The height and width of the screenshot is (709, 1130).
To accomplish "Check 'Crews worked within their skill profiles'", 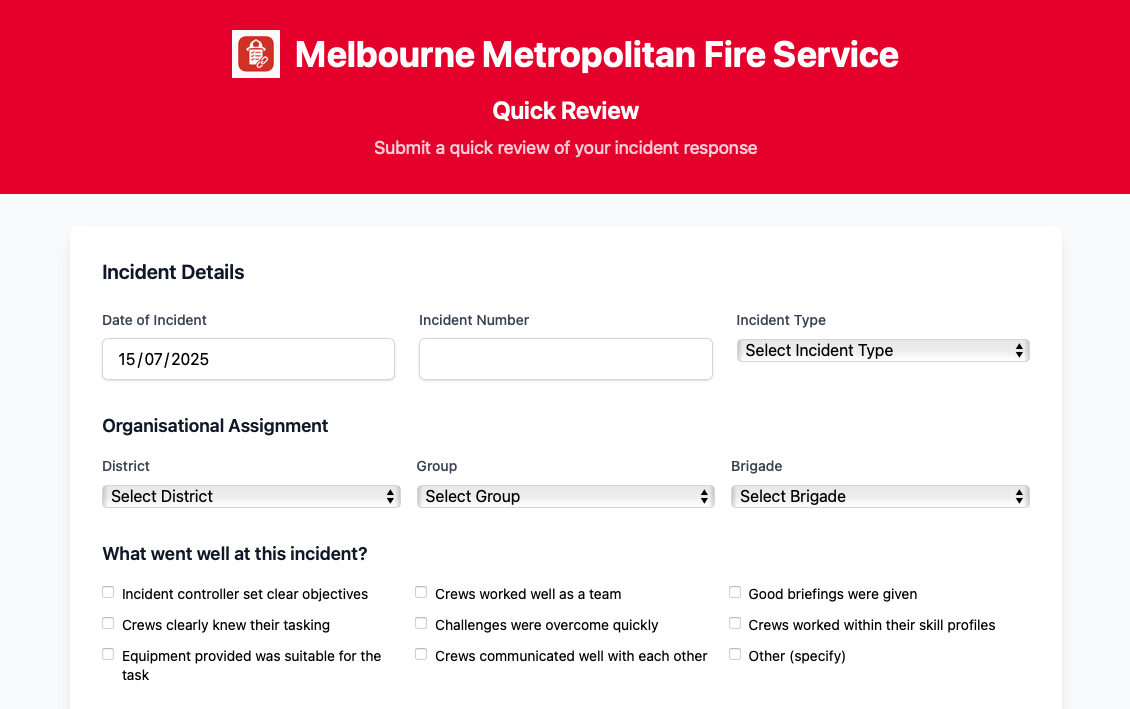I will point(735,623).
